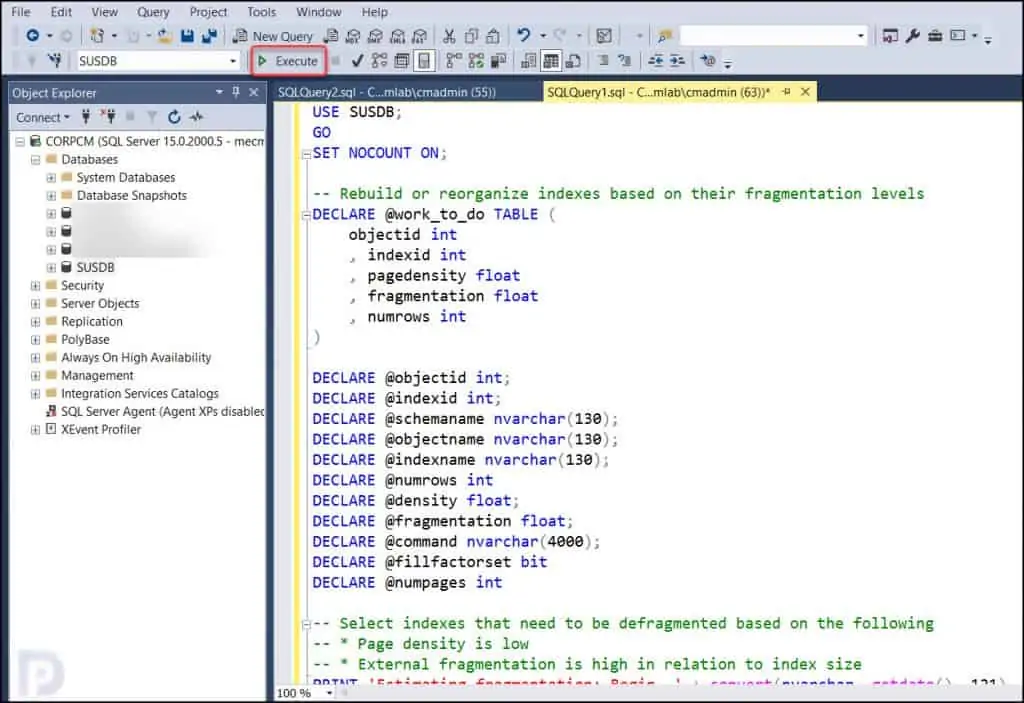Select Results to Text output mode

pos(528,61)
